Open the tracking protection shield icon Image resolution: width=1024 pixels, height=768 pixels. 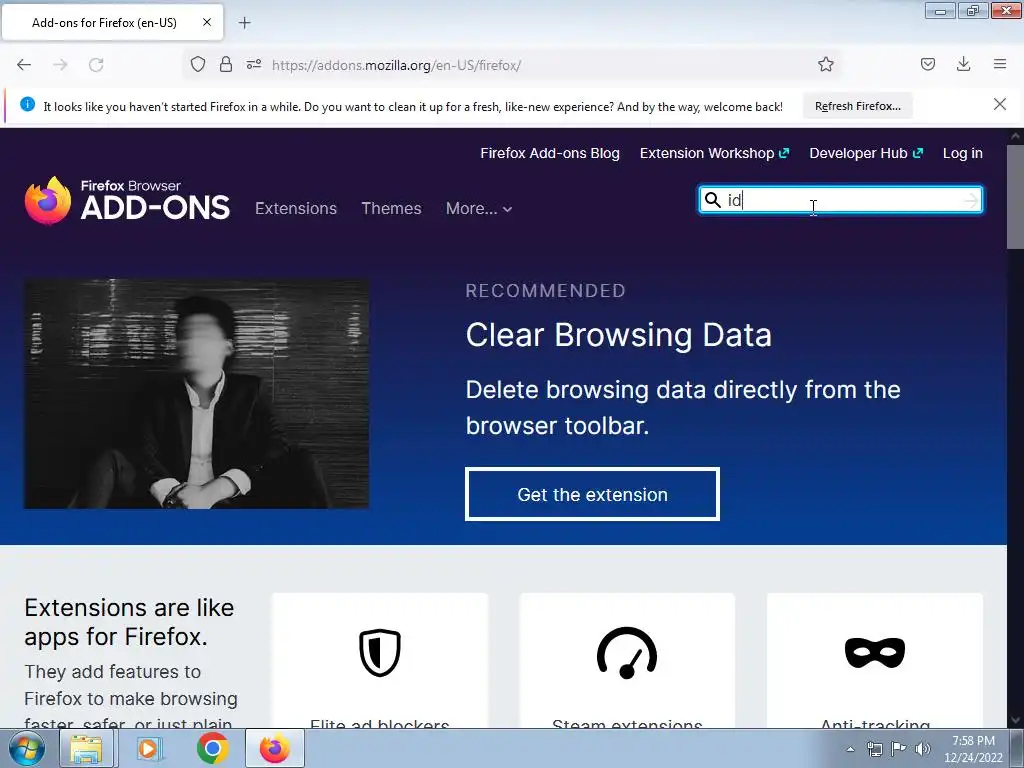[x=198, y=64]
